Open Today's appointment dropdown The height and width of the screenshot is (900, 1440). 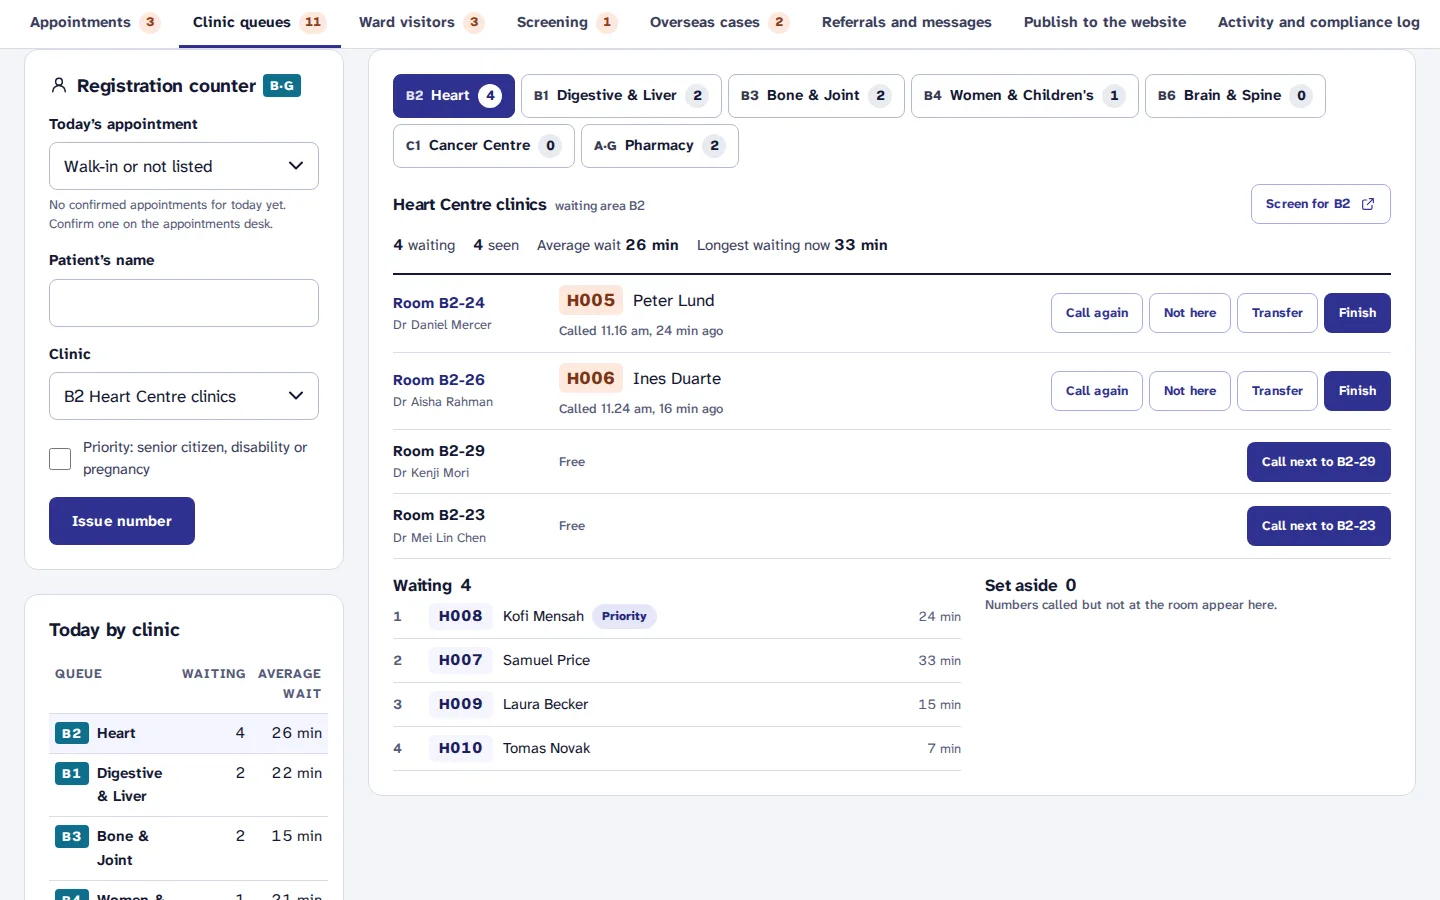[184, 166]
